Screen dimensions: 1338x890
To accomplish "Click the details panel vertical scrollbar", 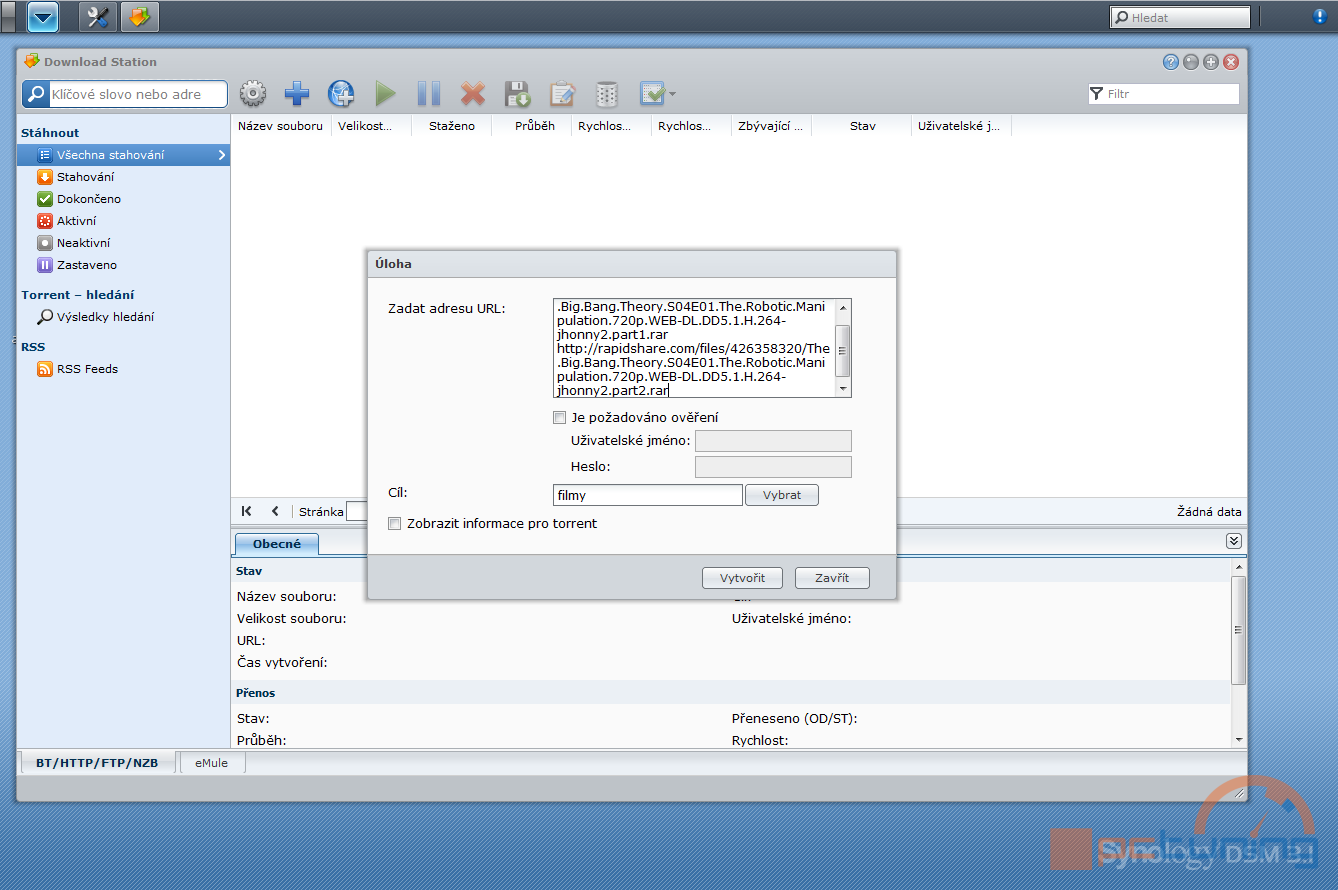I will 1239,630.
